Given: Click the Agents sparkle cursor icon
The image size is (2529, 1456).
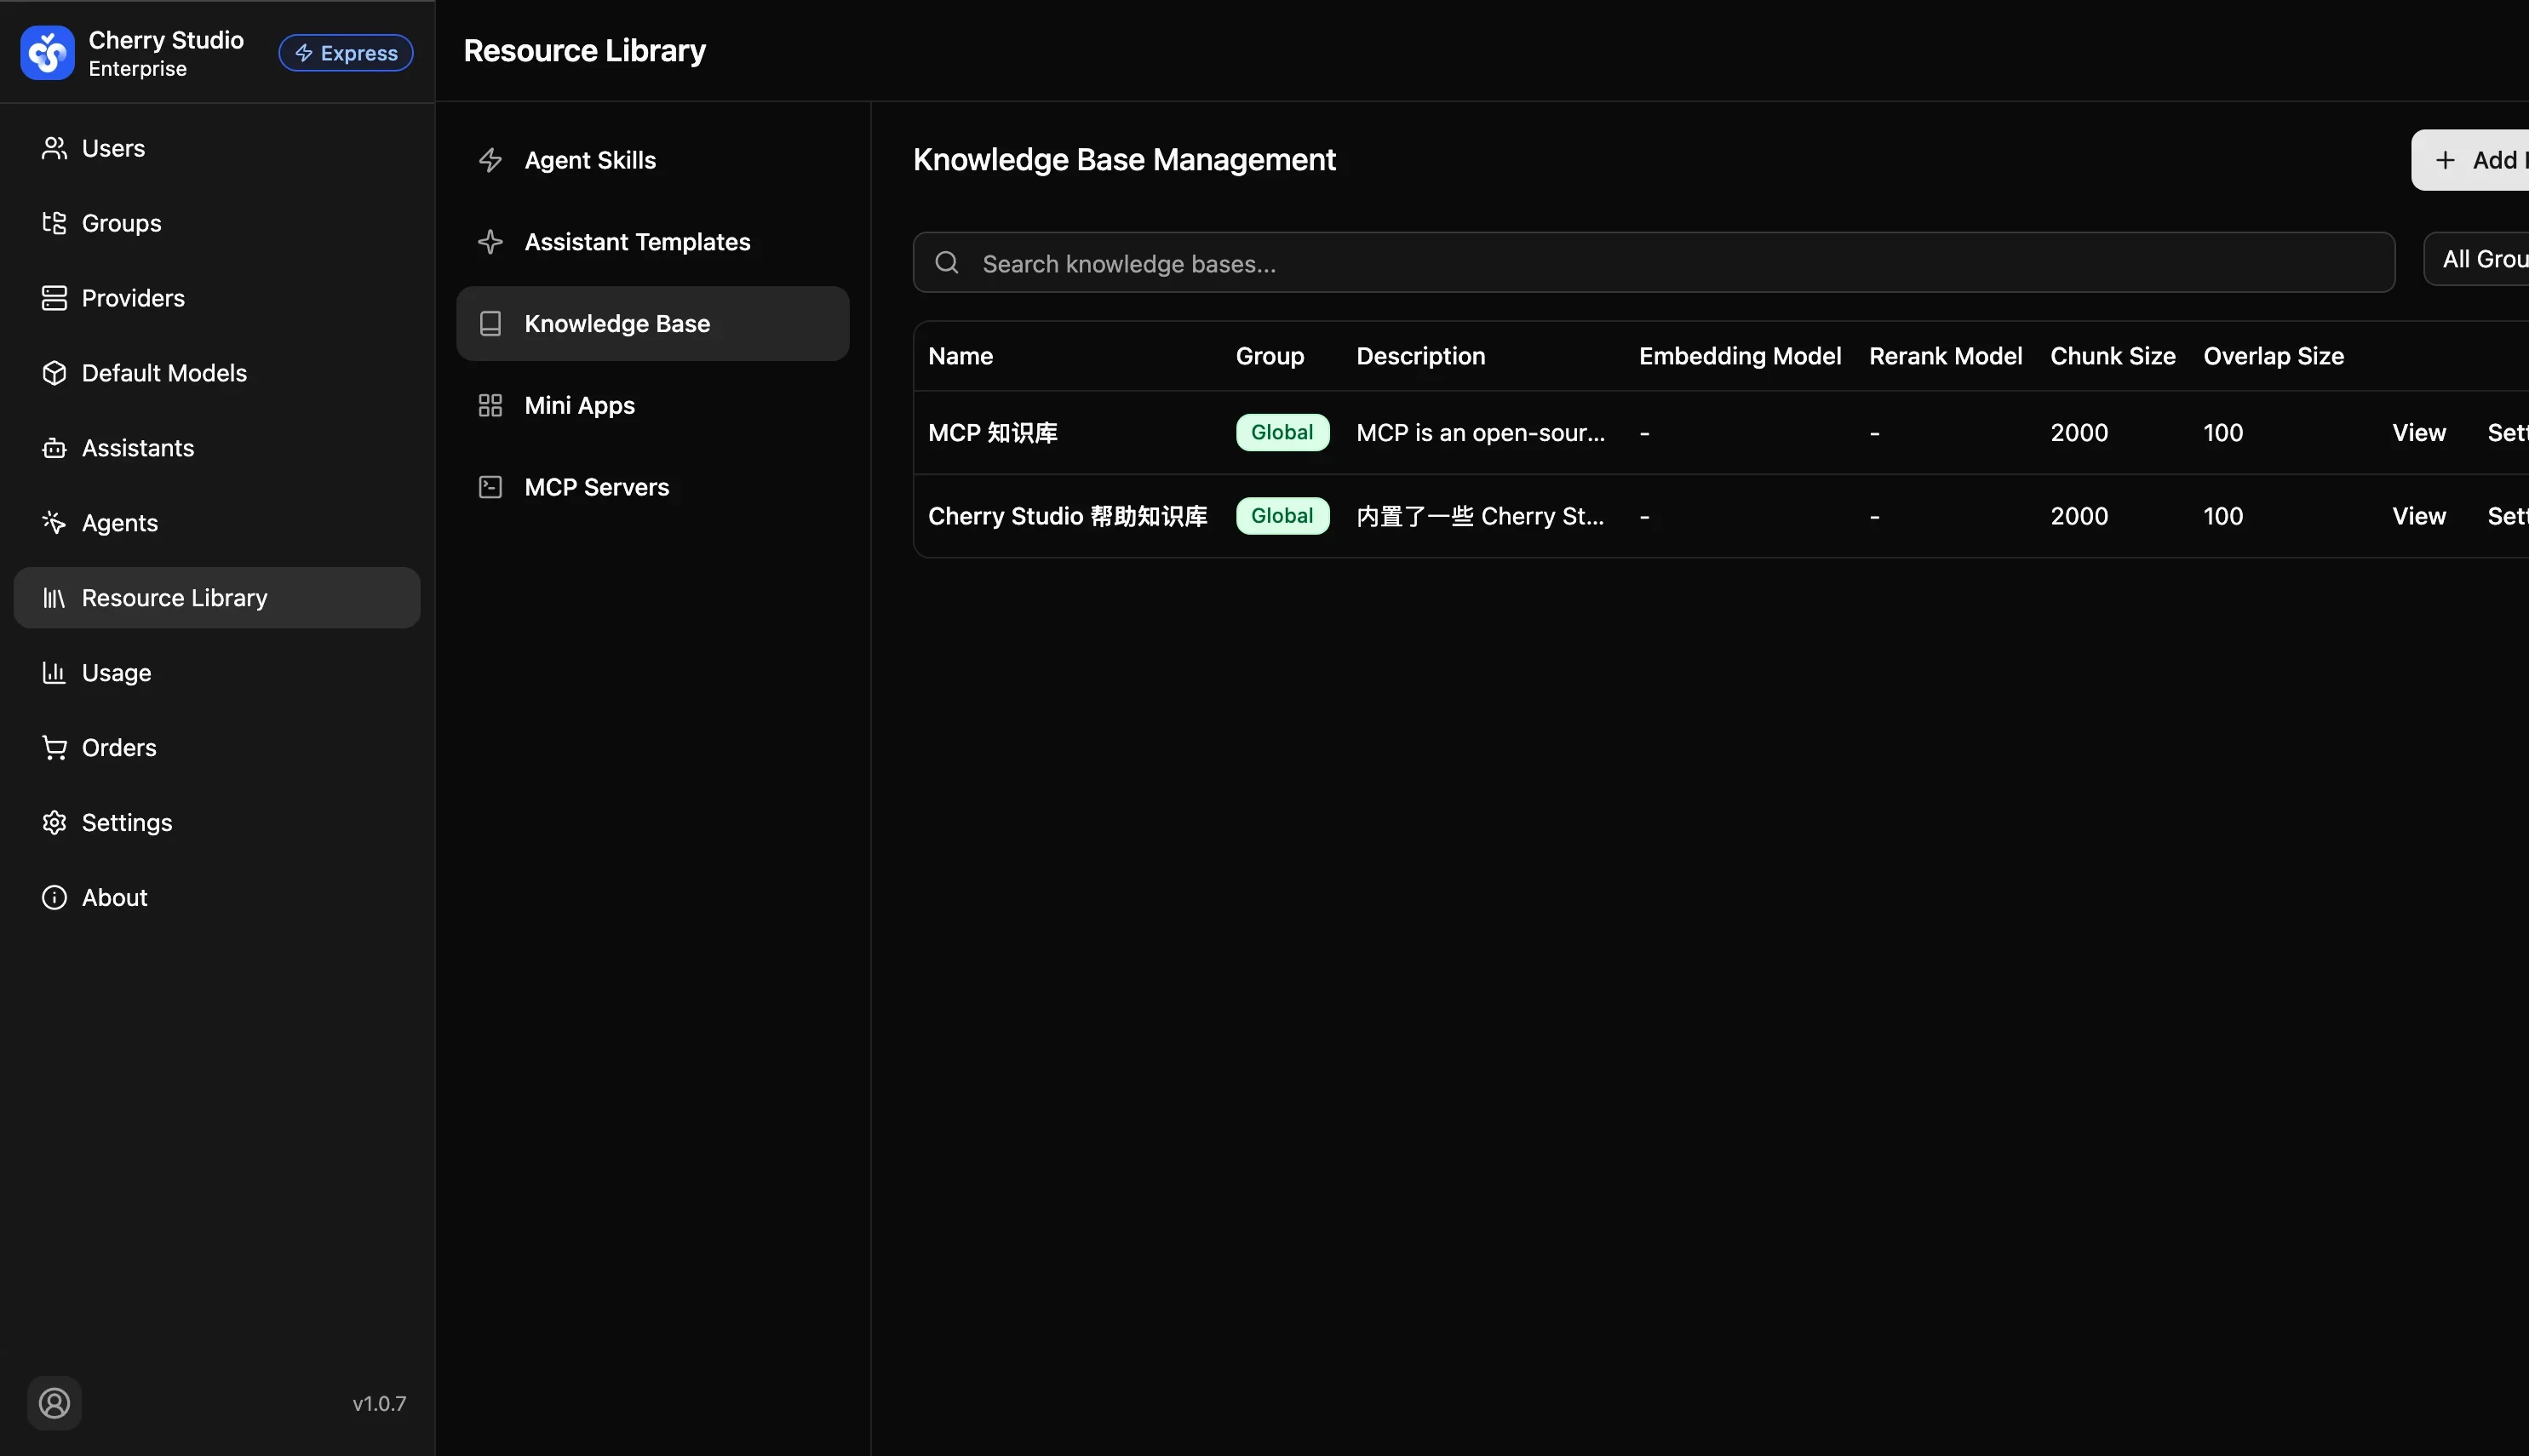Looking at the screenshot, I should coord(54,523).
